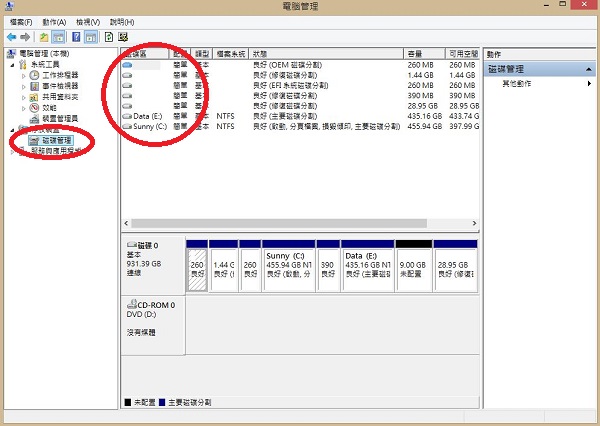Screen dimensions: 600x426
Task: Click the 共用資料夾 shared folder icon
Action: [x=34, y=97]
